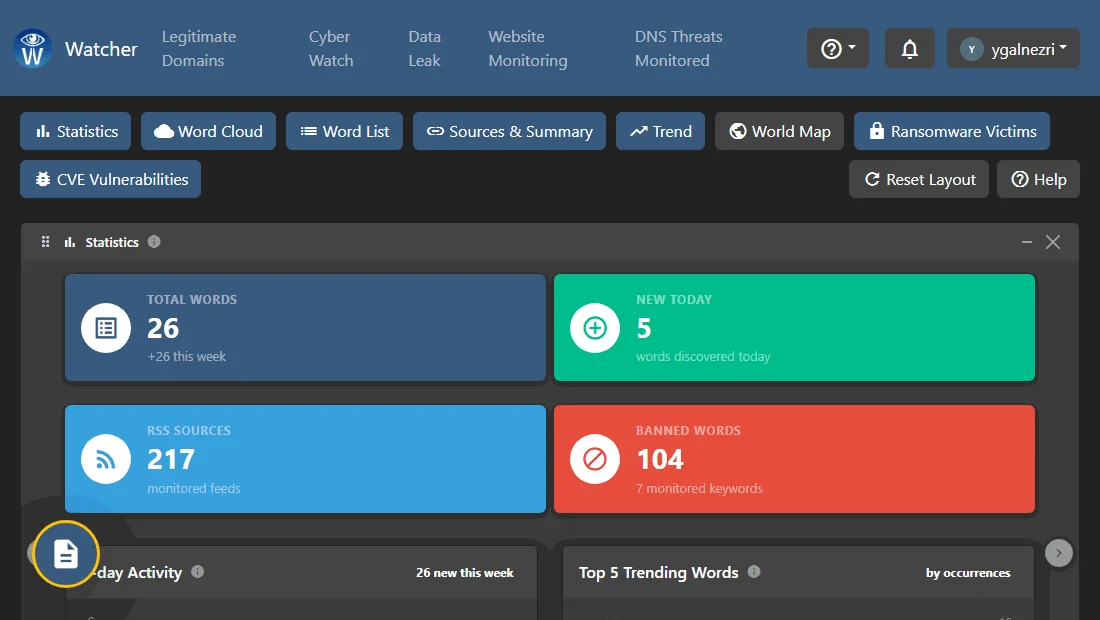The height and width of the screenshot is (620, 1100).
Task: Click the New Today plus icon
Action: click(x=595, y=328)
